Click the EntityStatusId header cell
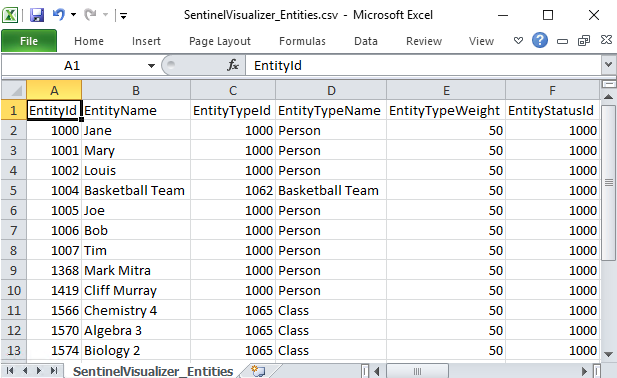The image size is (617, 378). tap(552, 111)
